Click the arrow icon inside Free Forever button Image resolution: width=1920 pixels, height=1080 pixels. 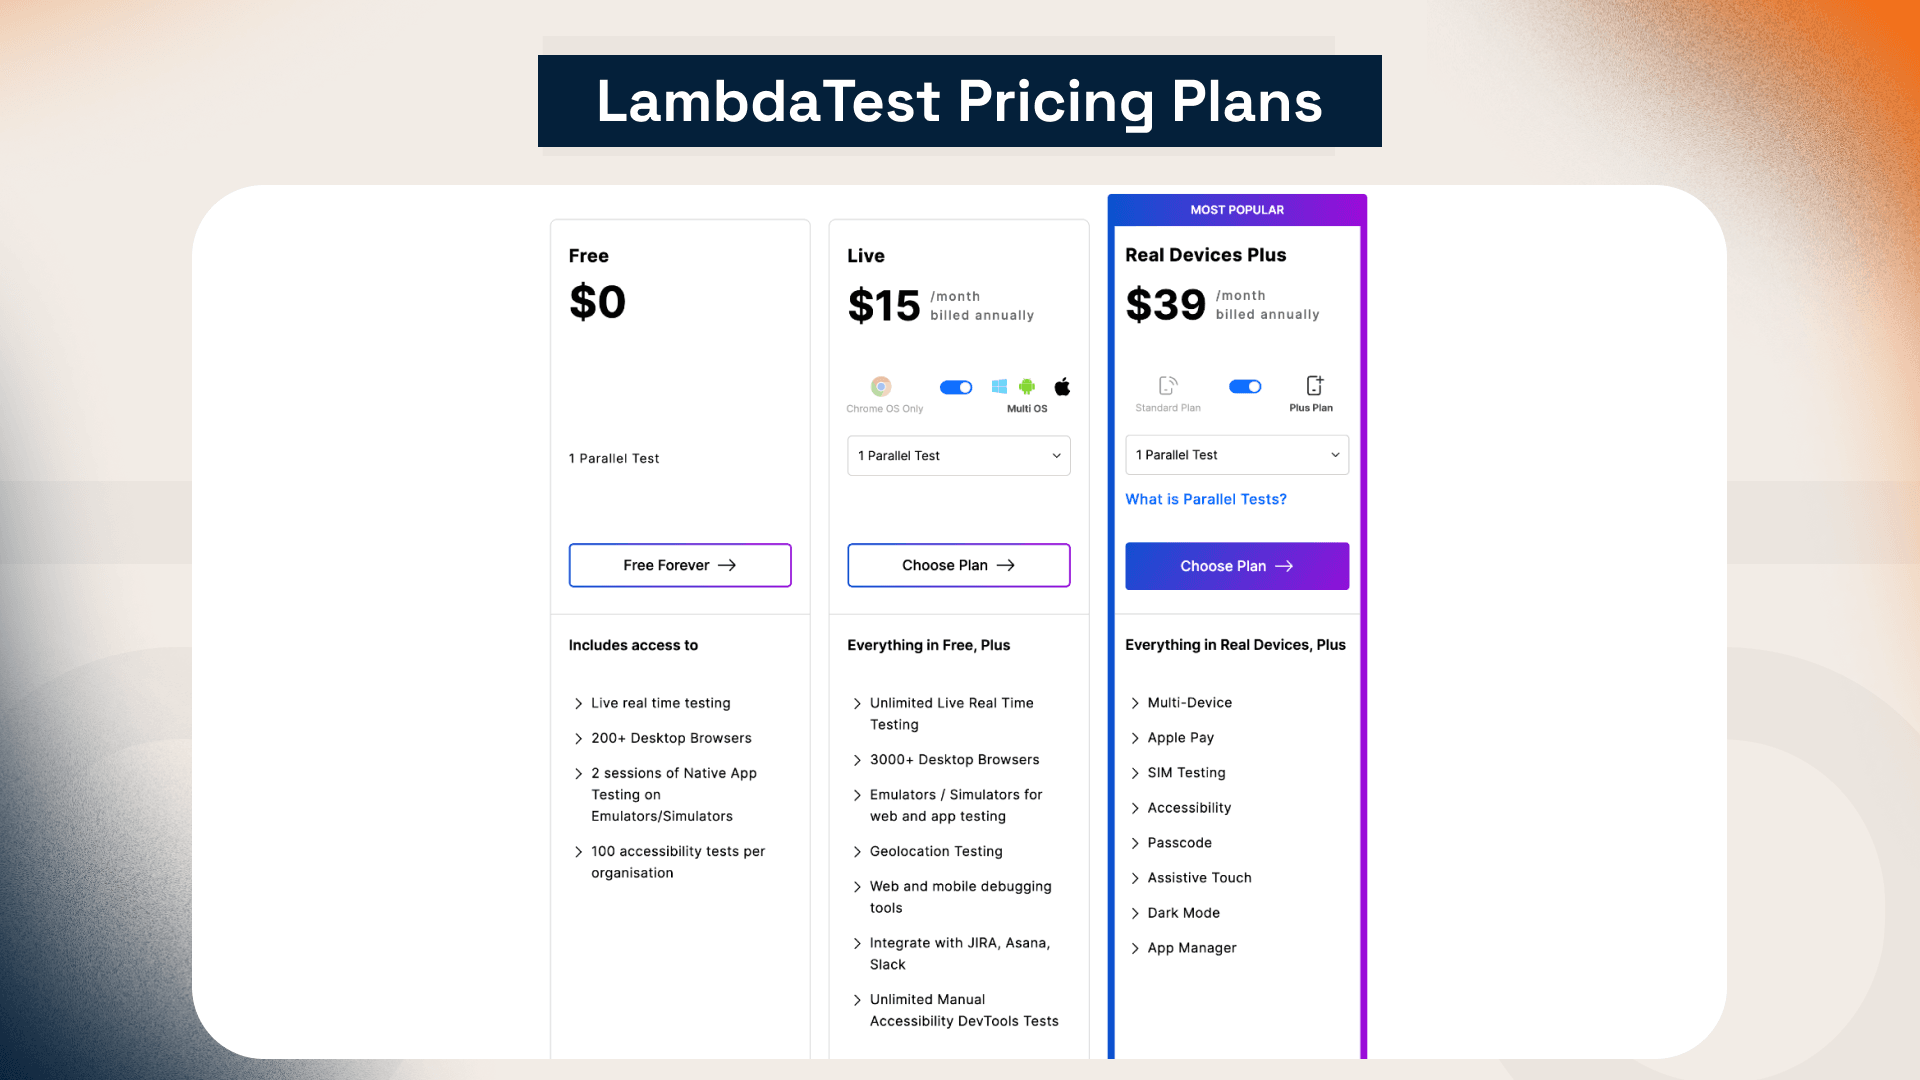[728, 565]
